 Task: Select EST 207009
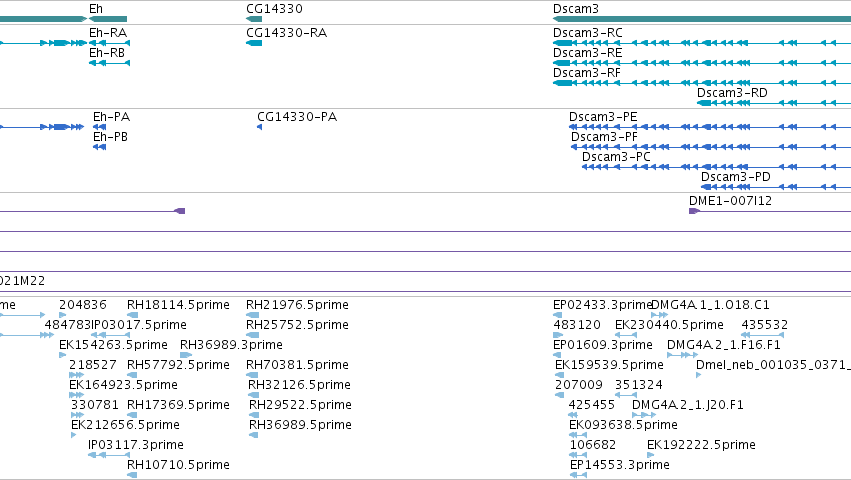[579, 385]
